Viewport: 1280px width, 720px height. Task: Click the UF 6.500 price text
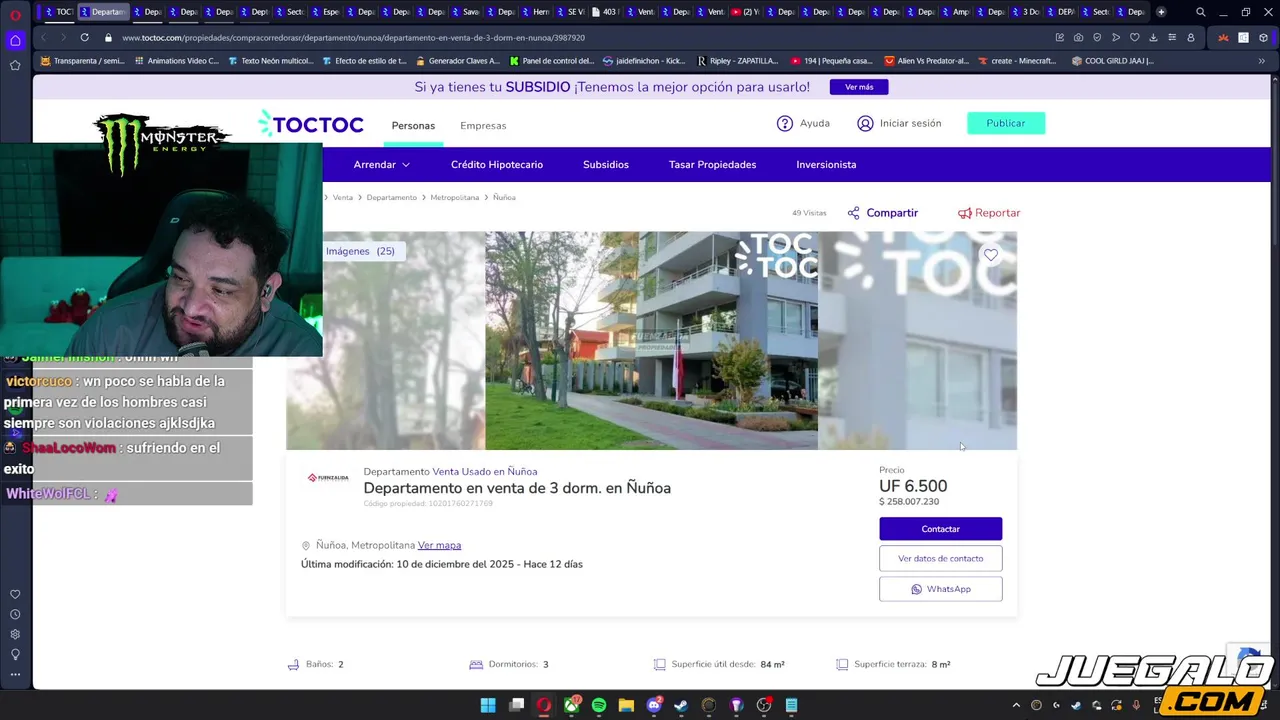click(x=913, y=487)
